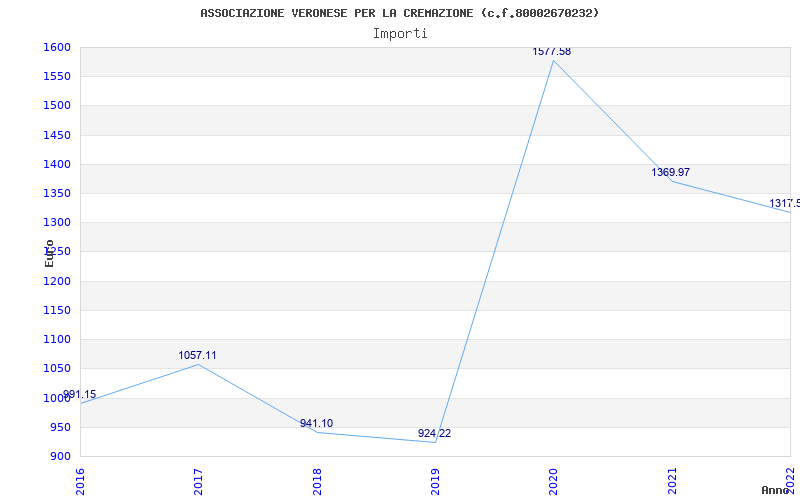
Task: Click the x-axis year 2017
Action: [198, 482]
